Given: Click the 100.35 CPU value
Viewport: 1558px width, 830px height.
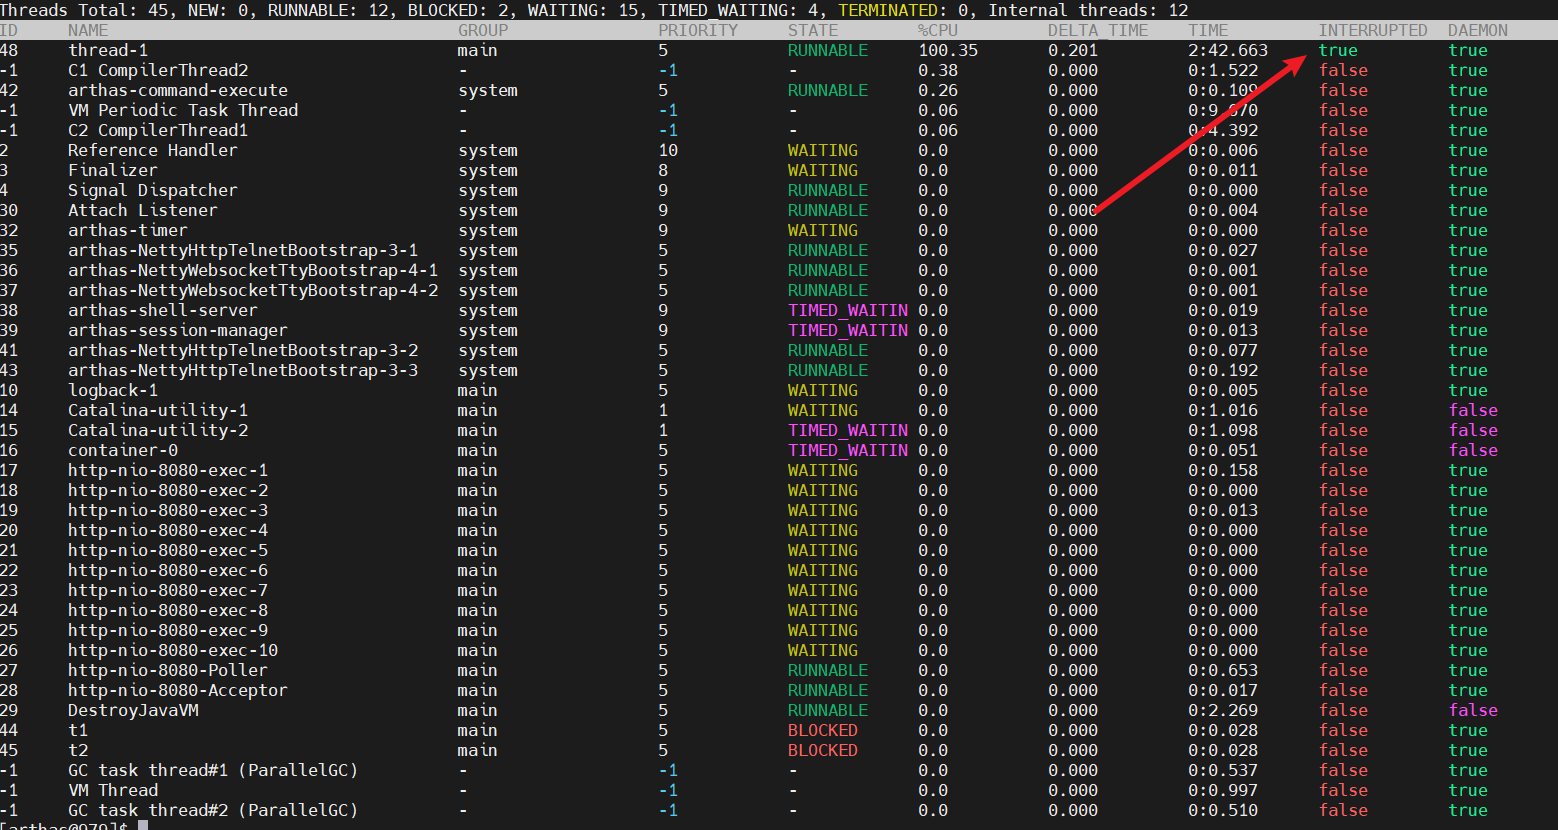Looking at the screenshot, I should click(x=947, y=50).
